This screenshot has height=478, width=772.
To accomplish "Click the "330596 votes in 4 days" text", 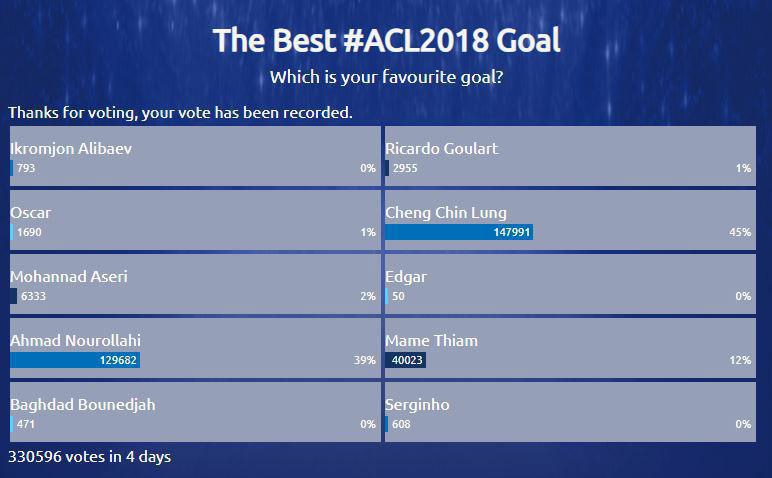I will [x=90, y=457].
